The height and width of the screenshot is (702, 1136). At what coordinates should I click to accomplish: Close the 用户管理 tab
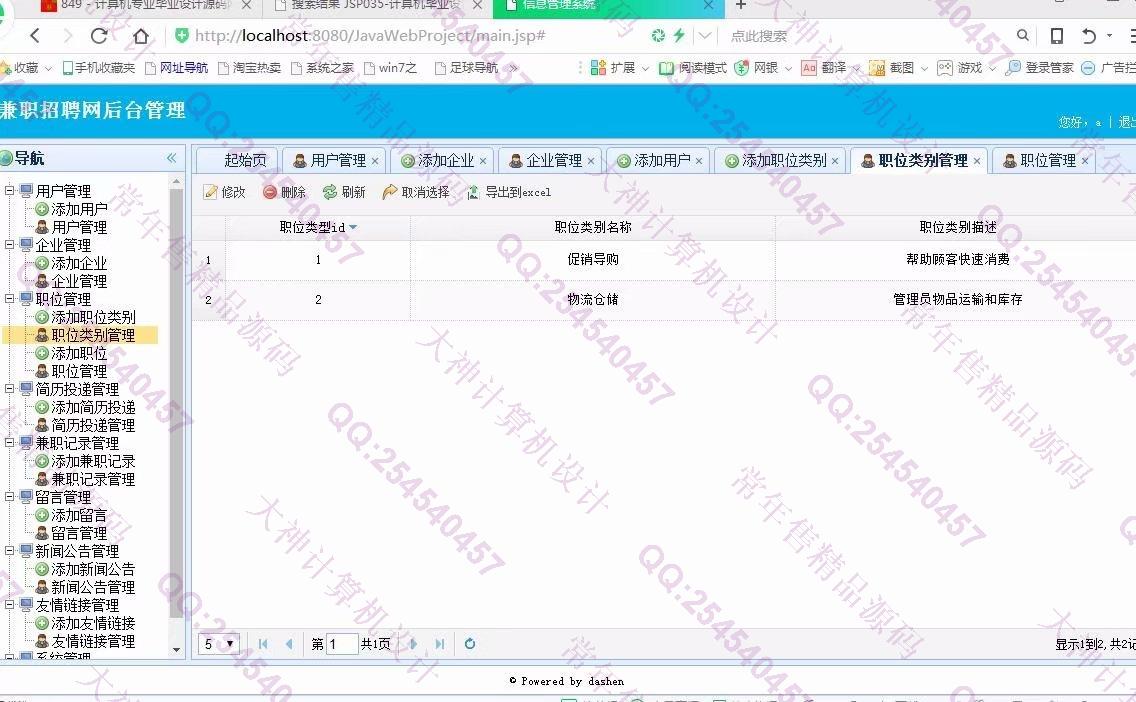pos(375,161)
